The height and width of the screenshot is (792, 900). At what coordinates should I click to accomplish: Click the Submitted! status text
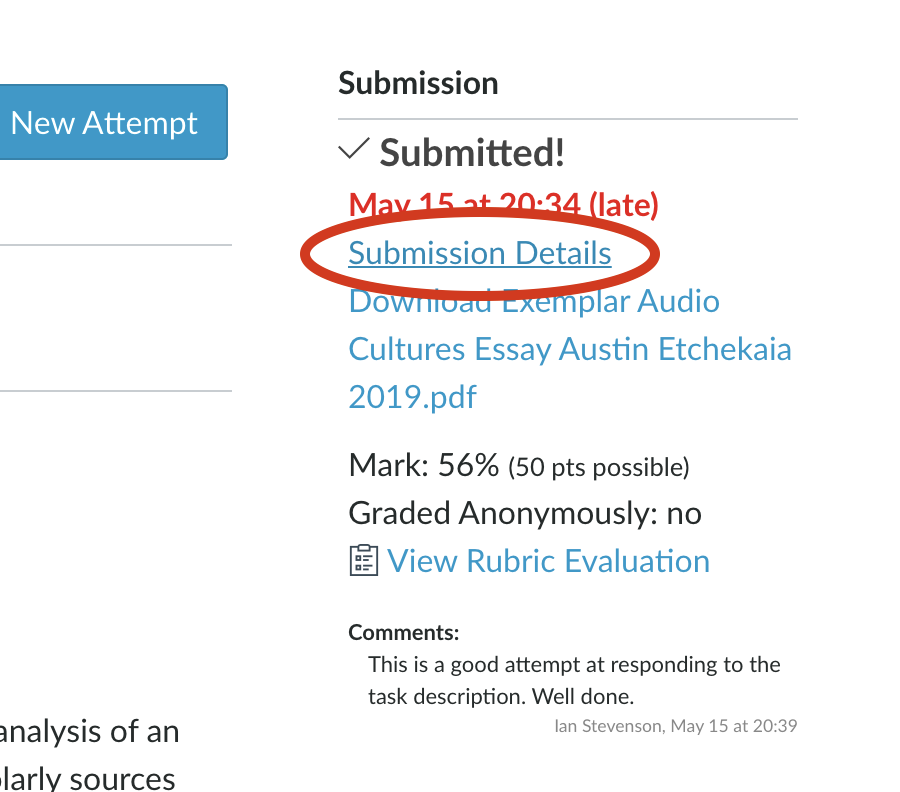click(x=472, y=152)
